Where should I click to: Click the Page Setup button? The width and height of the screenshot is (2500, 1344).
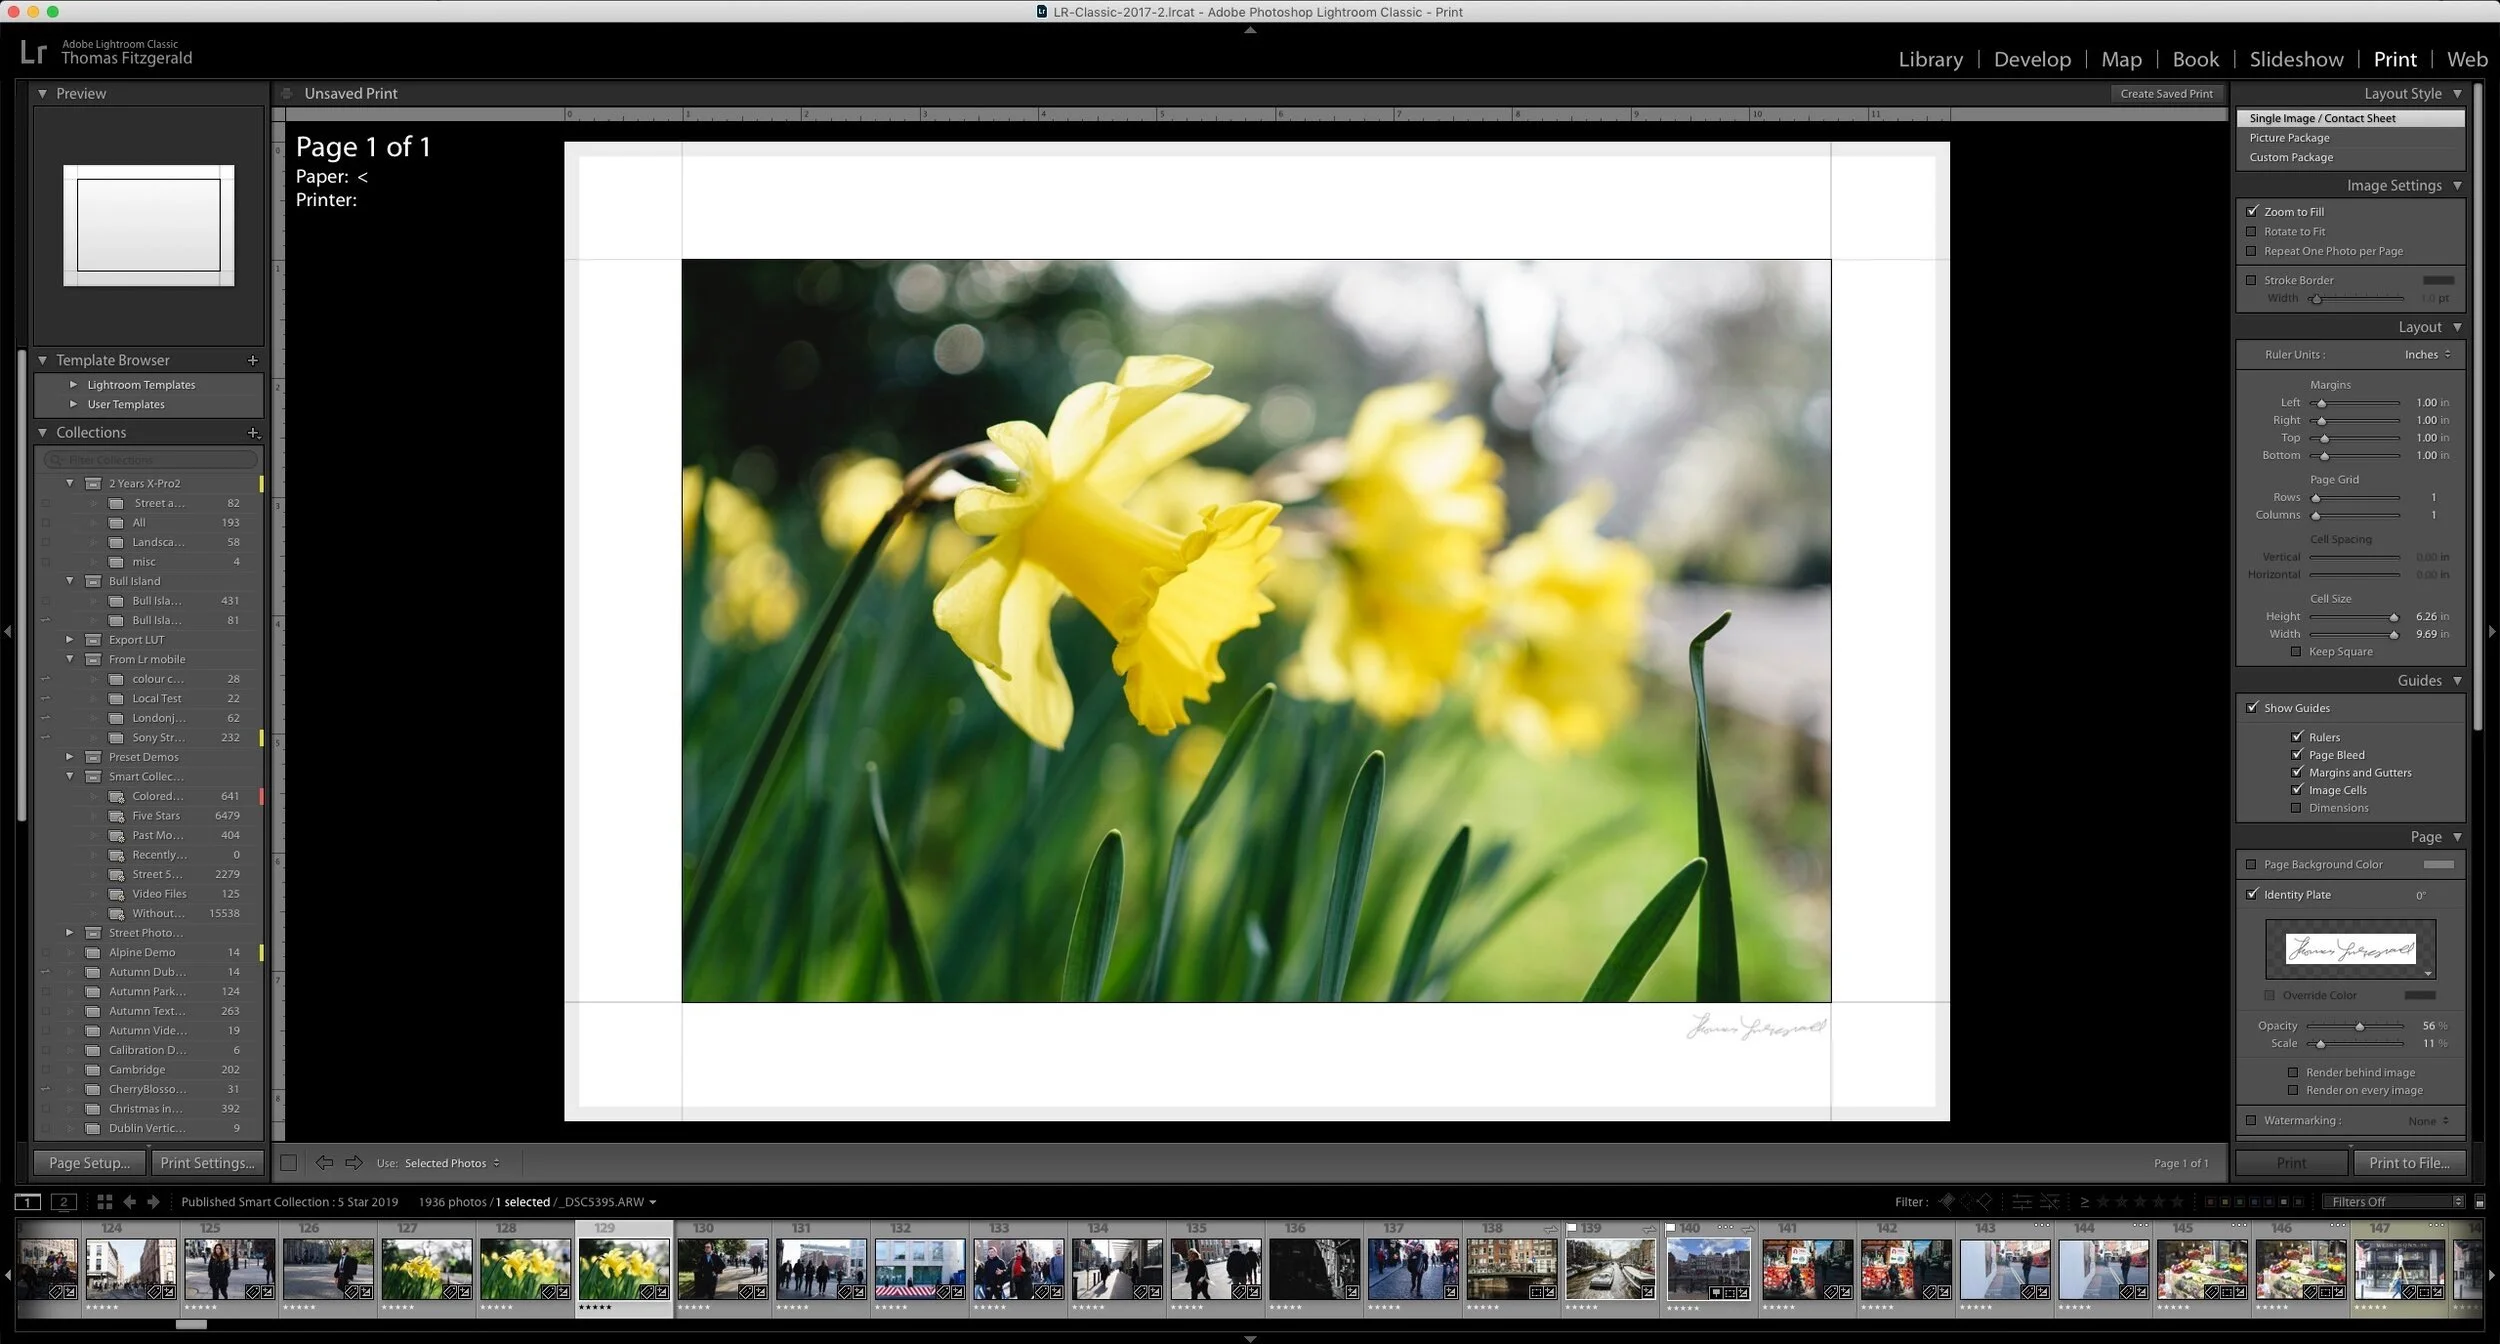90,1163
